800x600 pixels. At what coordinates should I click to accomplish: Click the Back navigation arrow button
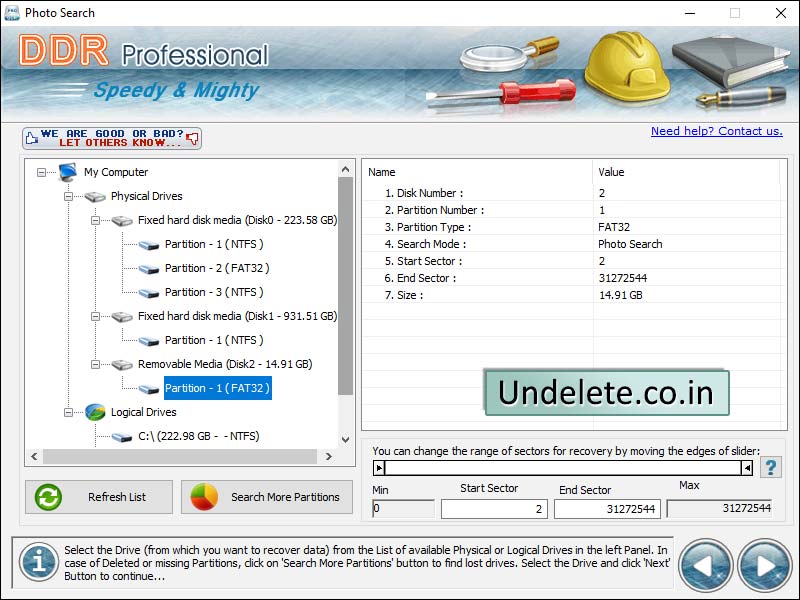point(704,565)
